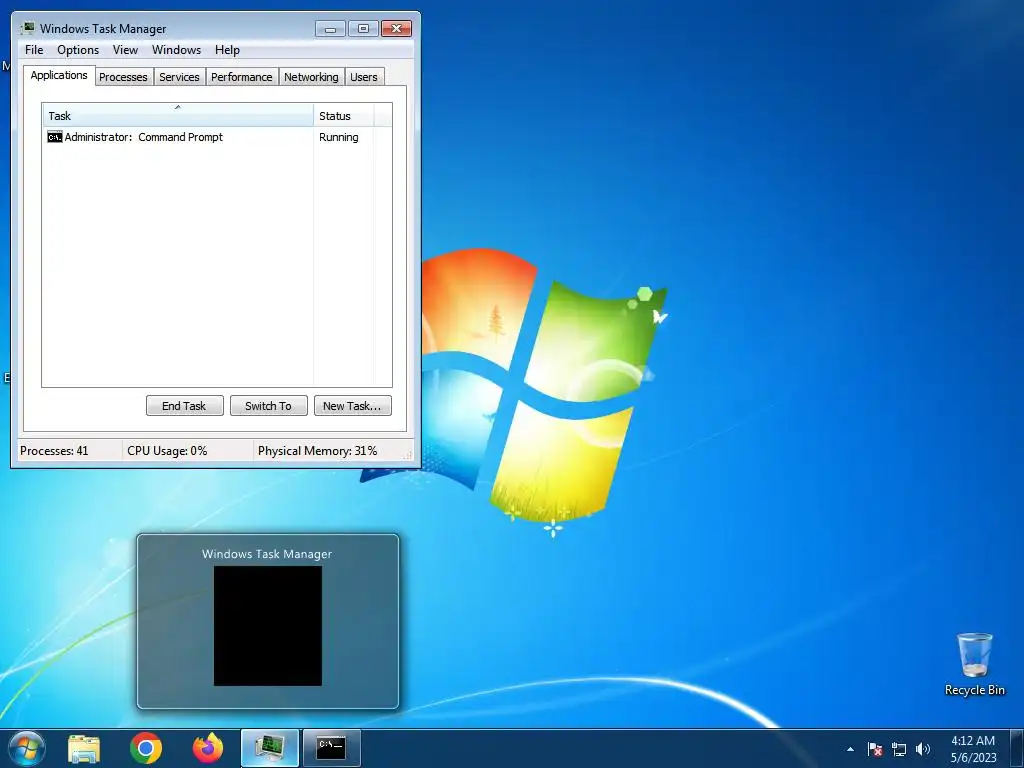The height and width of the screenshot is (768, 1024).
Task: Open Google Chrome from the taskbar
Action: 146,748
